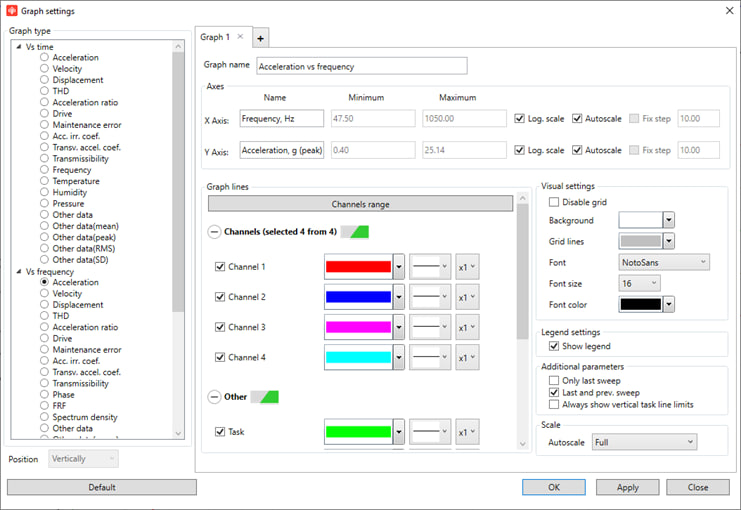This screenshot has height=510, width=741.
Task: Uncheck X Axis Log. scale checkbox
Action: [519, 118]
